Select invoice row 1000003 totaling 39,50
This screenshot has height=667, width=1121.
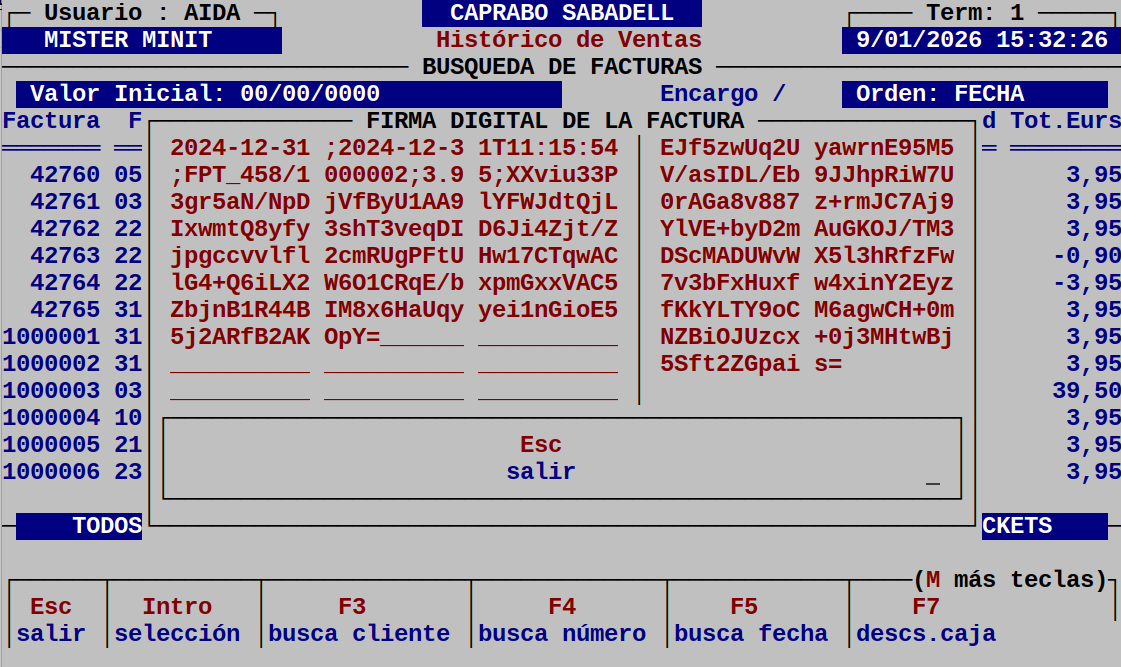(70, 390)
